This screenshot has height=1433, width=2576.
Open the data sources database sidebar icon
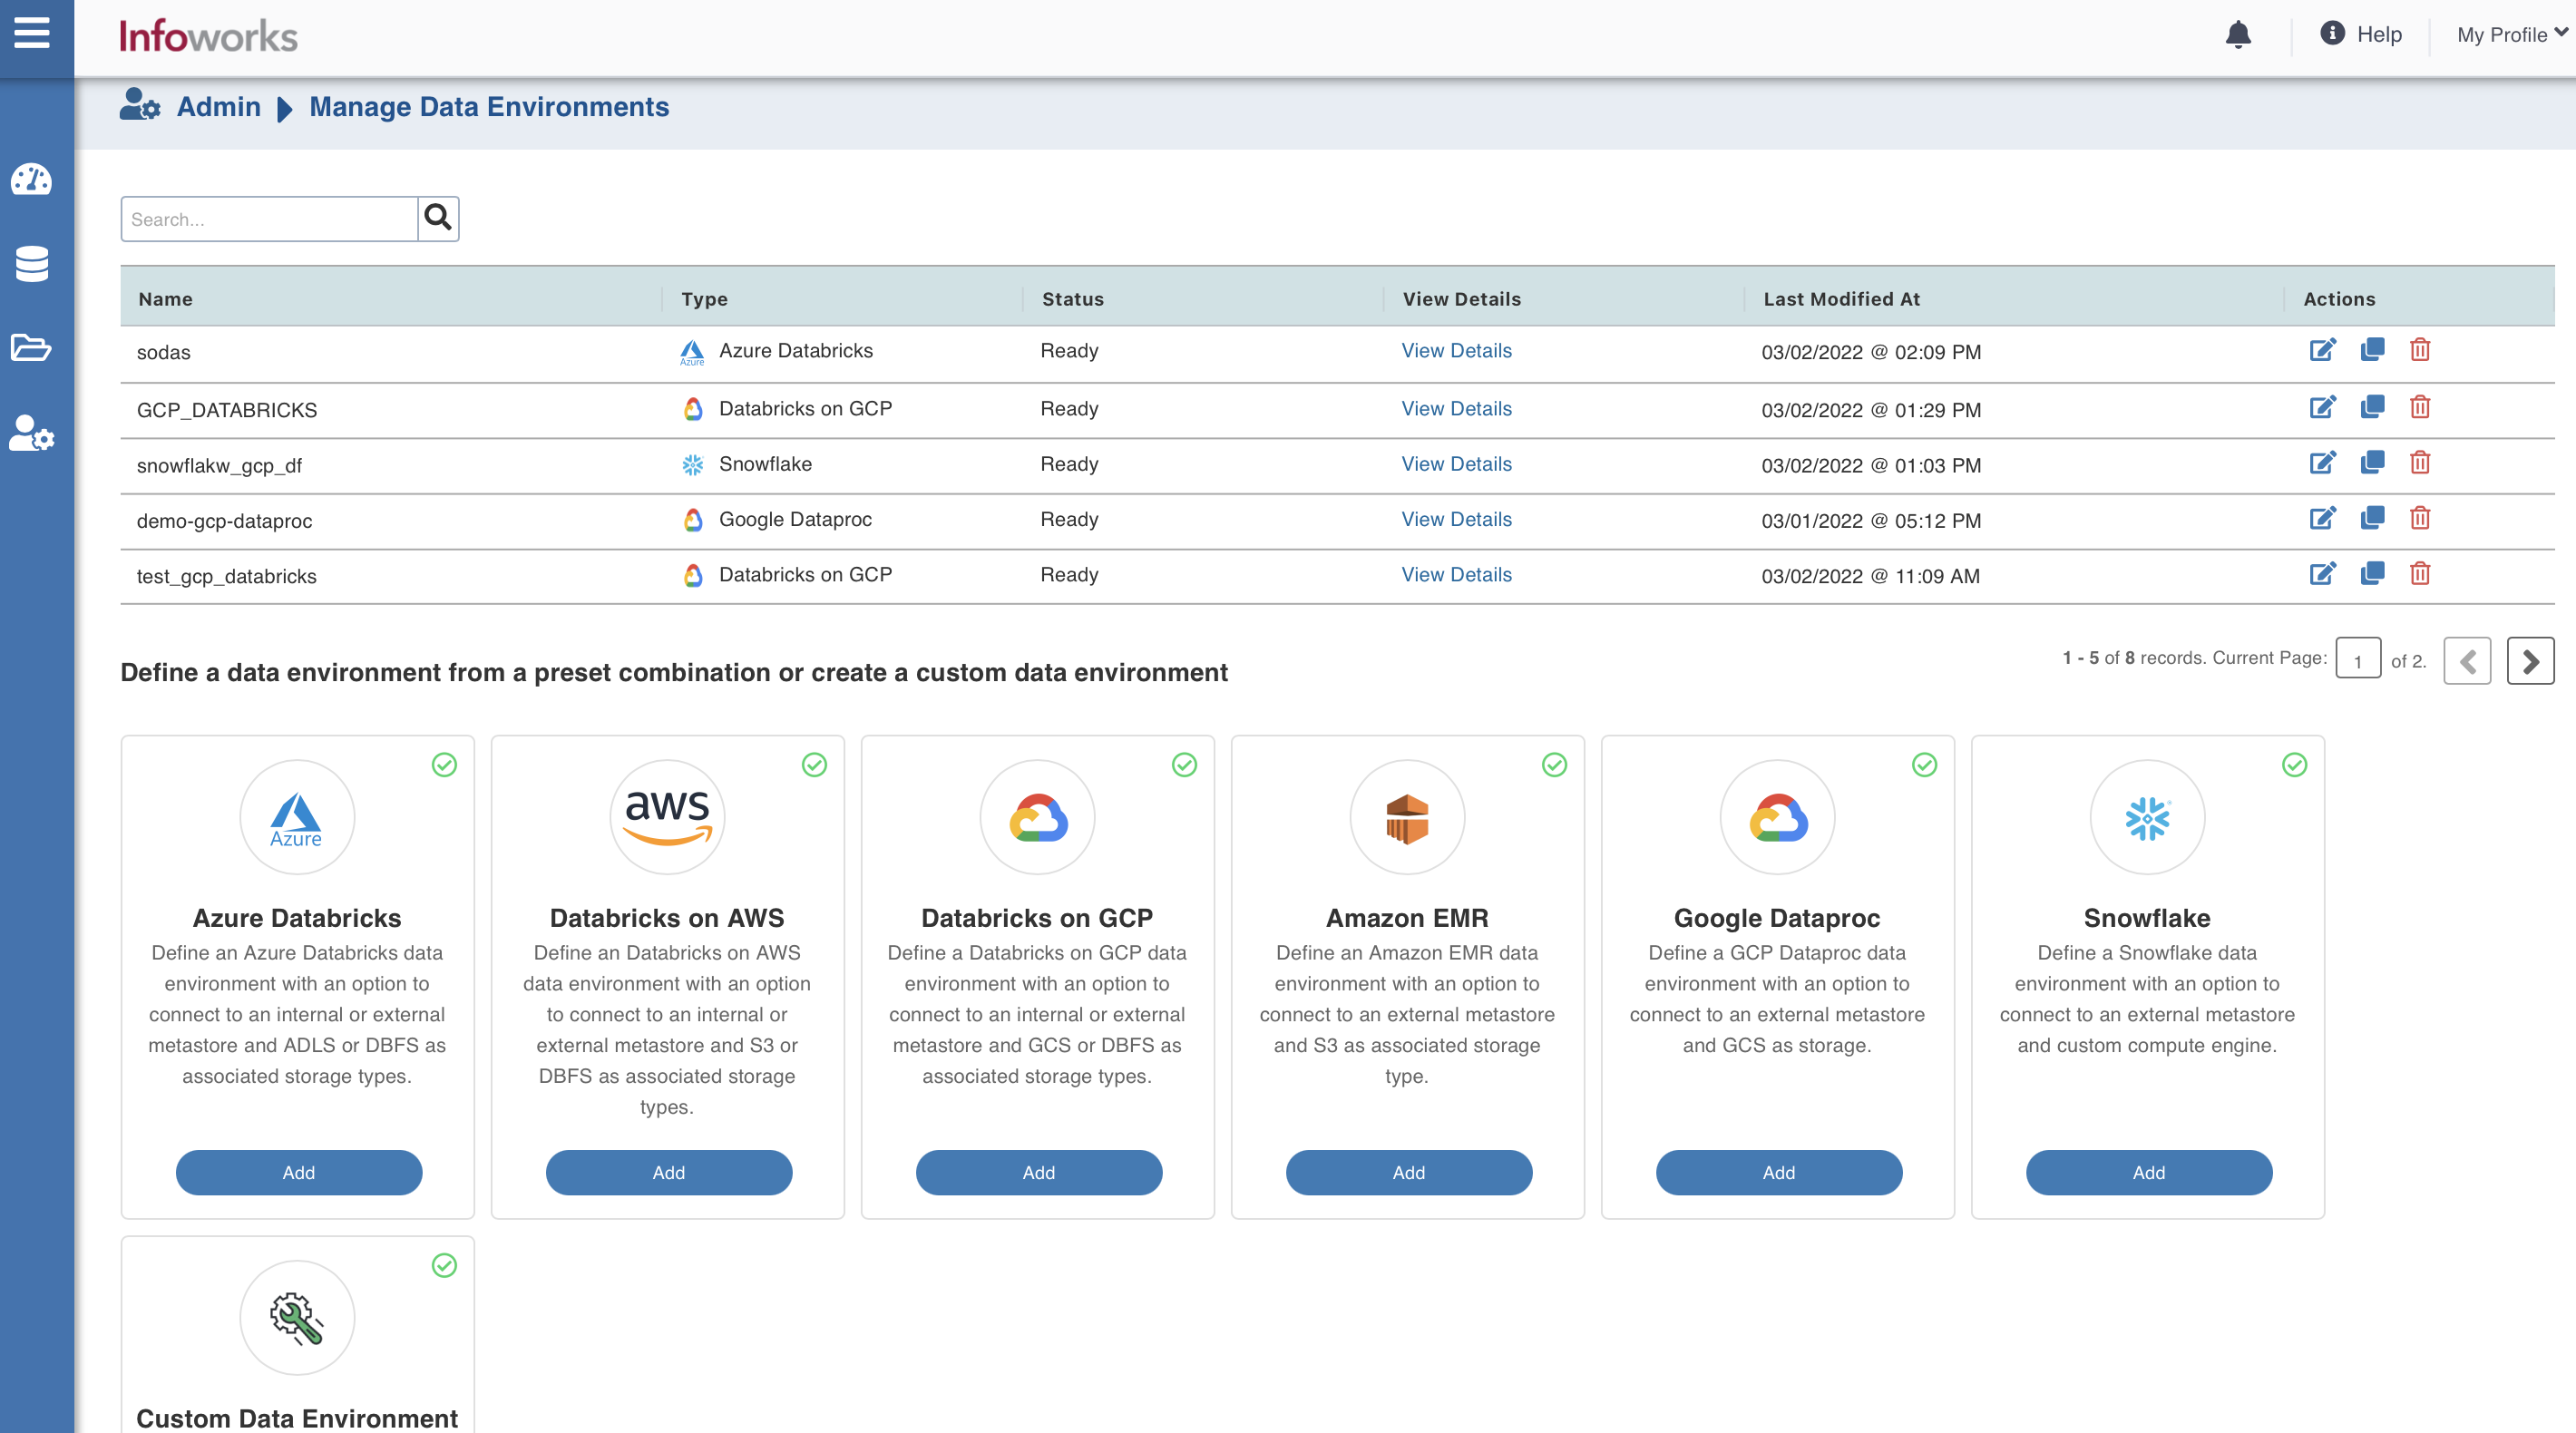[32, 264]
